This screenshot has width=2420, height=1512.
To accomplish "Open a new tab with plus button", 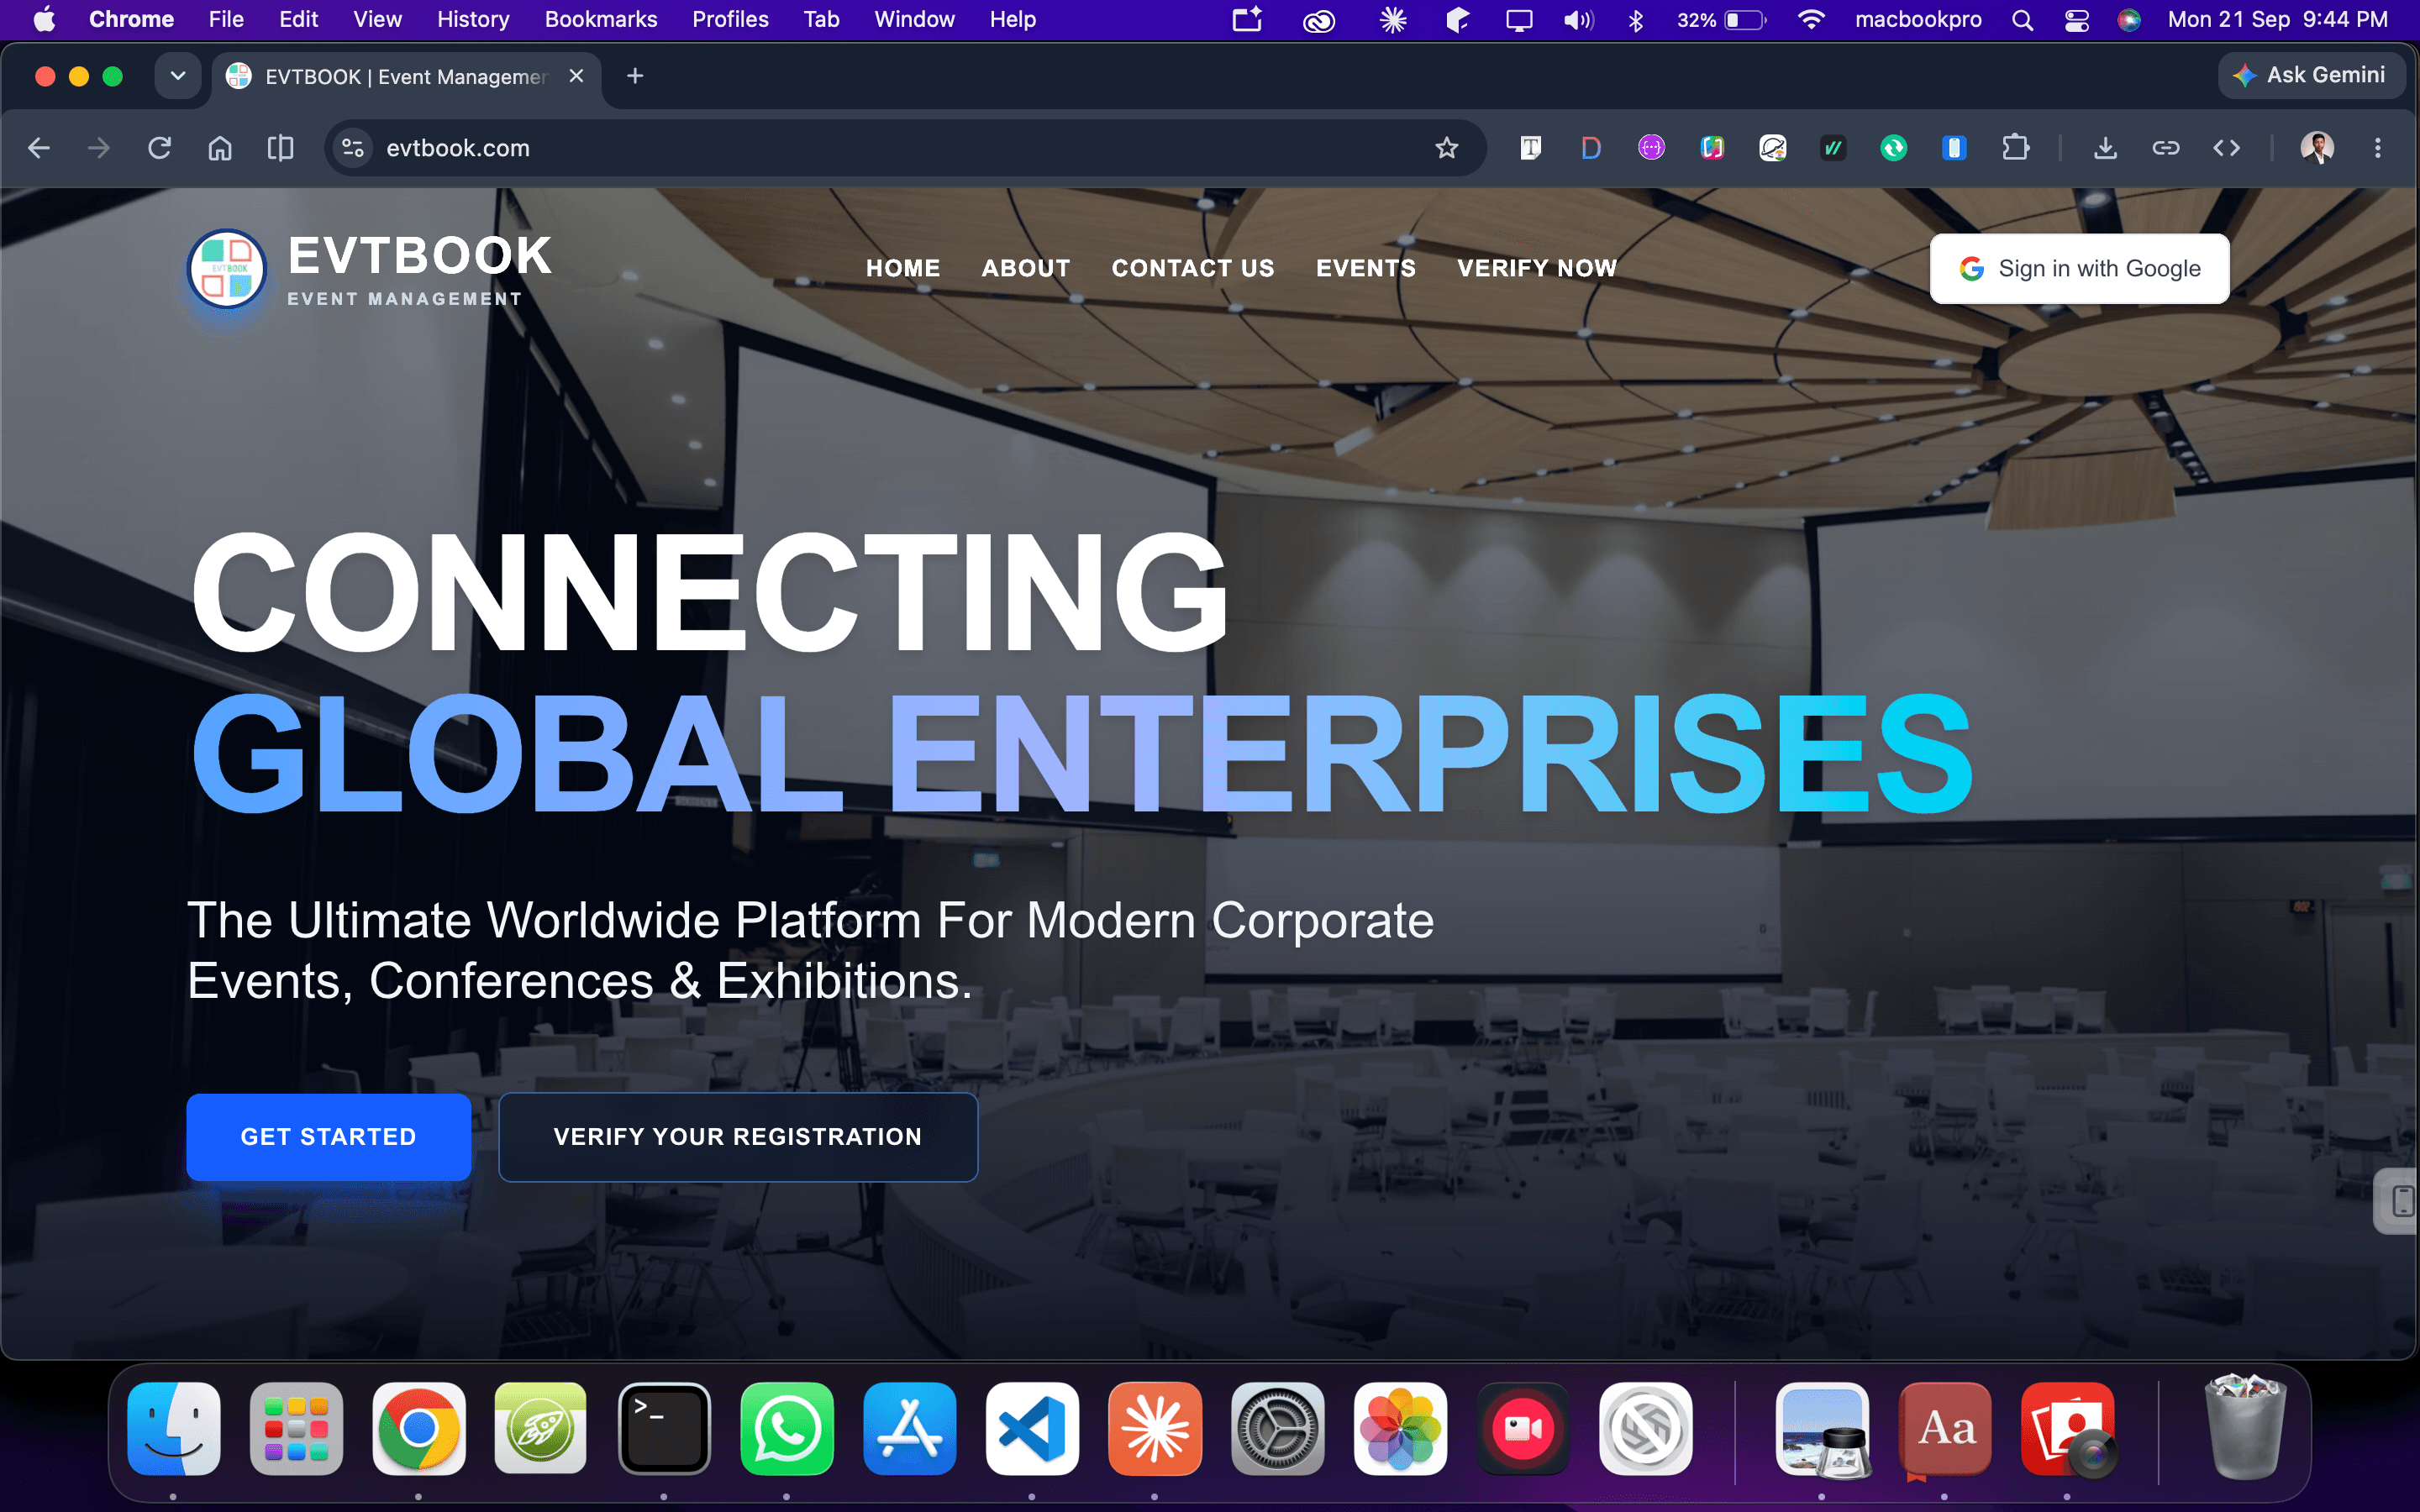I will [635, 76].
